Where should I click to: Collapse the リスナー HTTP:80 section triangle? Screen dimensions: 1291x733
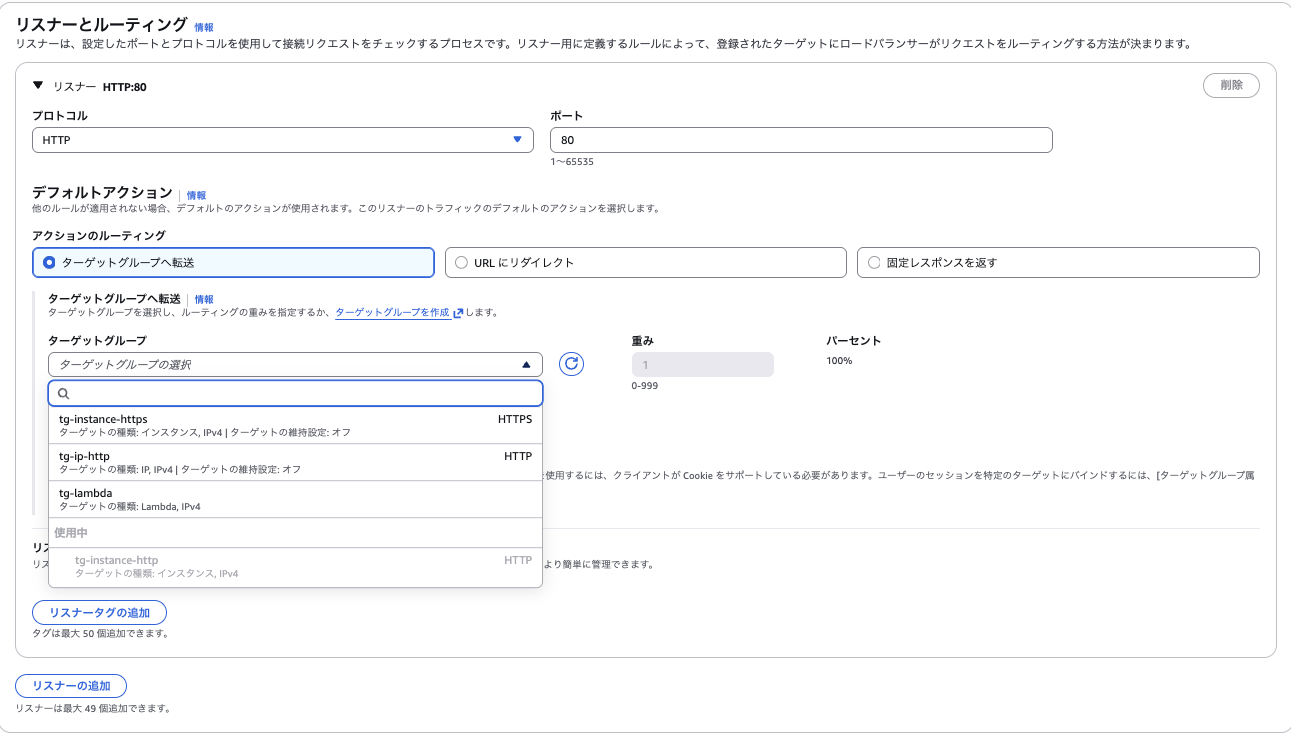click(38, 86)
